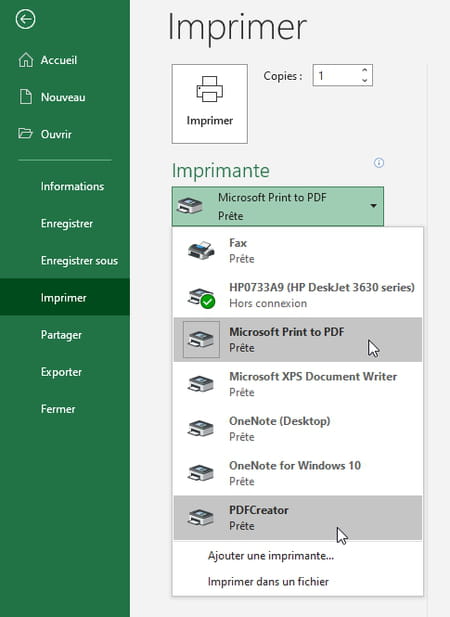Select the HP DeskJet 3630 printer icon
The width and height of the screenshot is (450, 617).
click(x=201, y=297)
